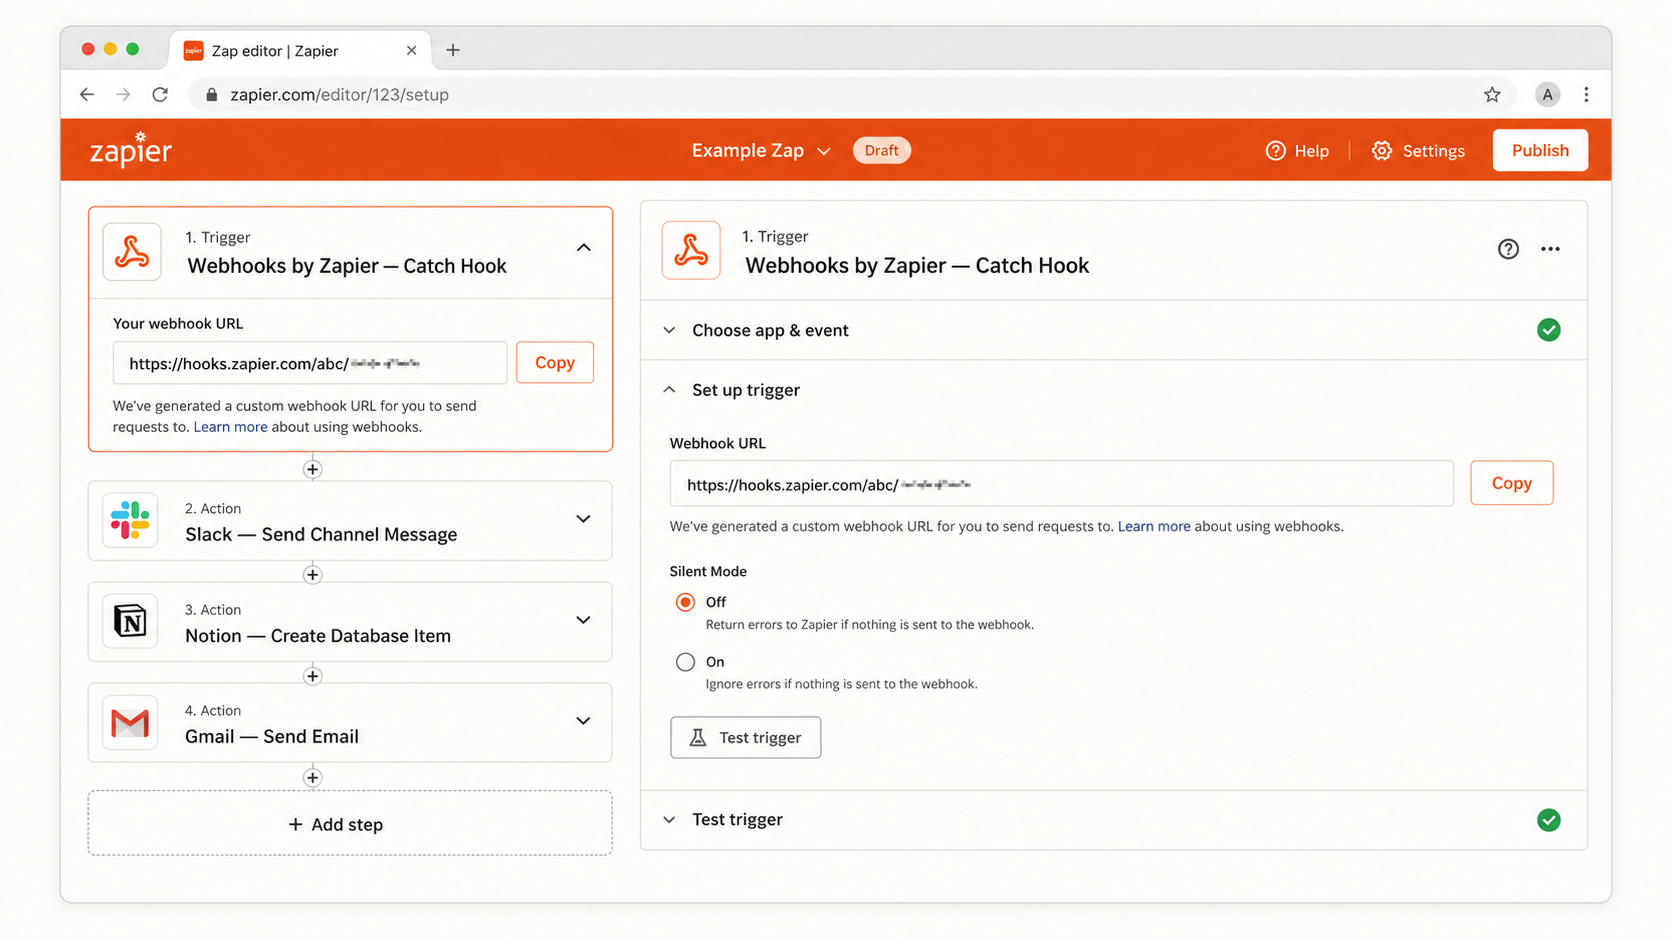Expand Choose app & event section
The width and height of the screenshot is (1672, 941).
(670, 330)
